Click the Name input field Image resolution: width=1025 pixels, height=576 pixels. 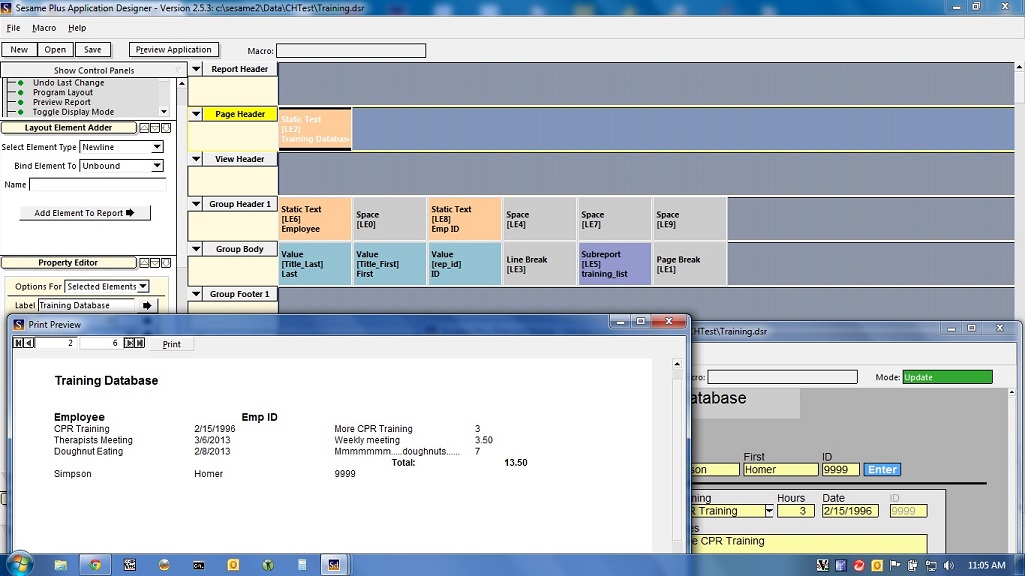pyautogui.click(x=98, y=185)
